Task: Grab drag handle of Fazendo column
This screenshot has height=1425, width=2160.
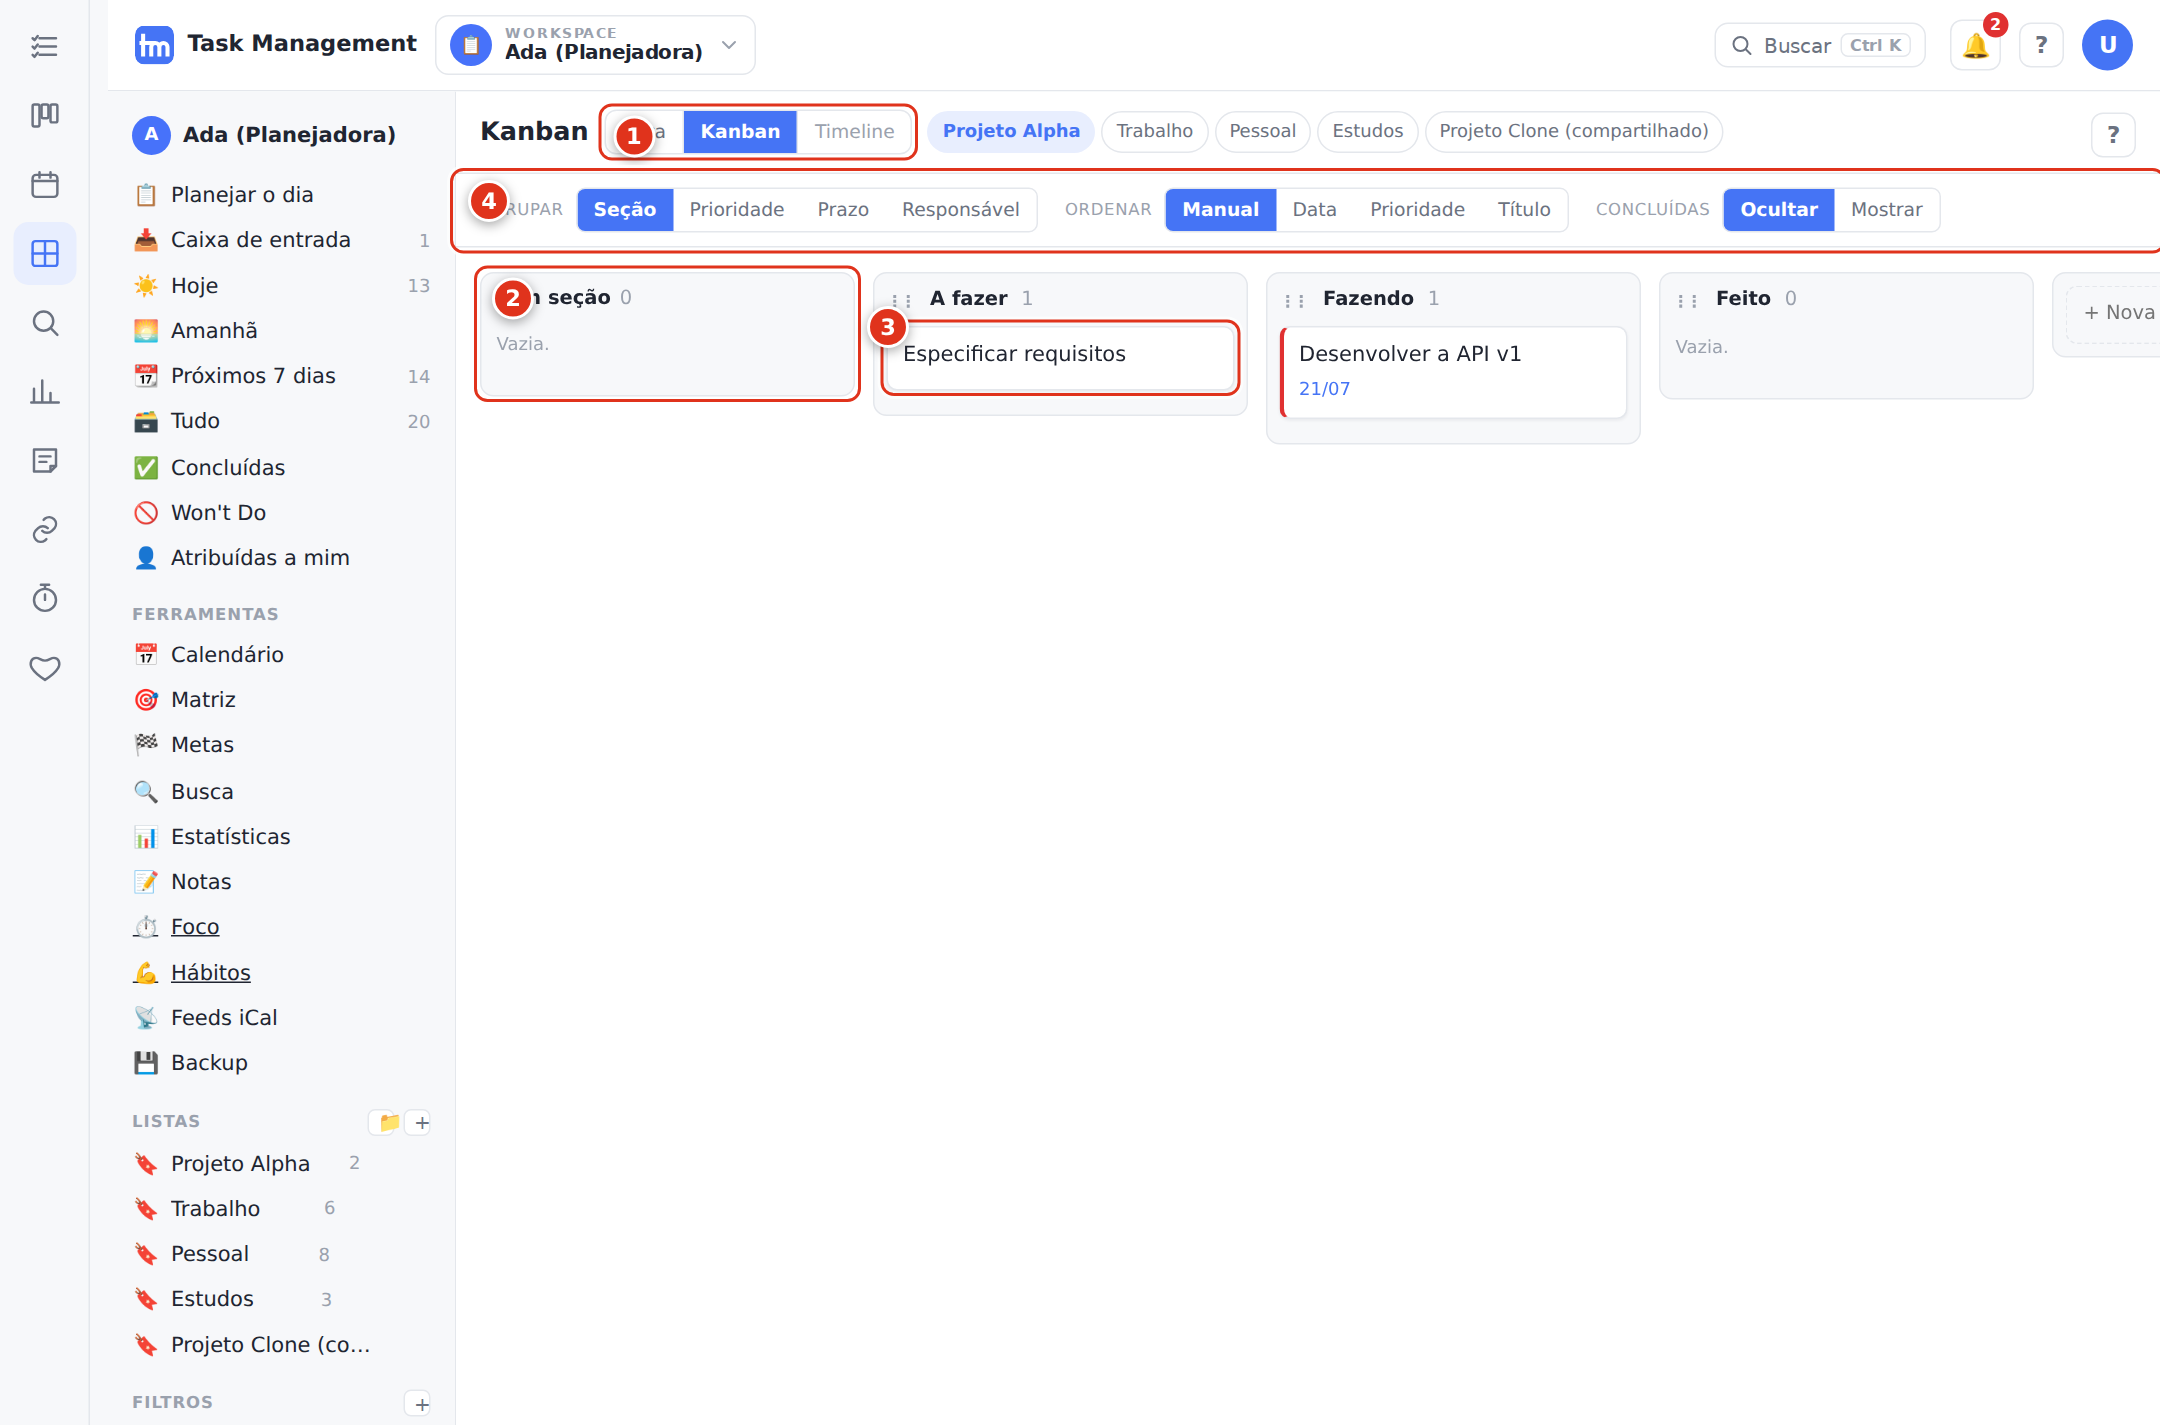Action: click(1294, 300)
